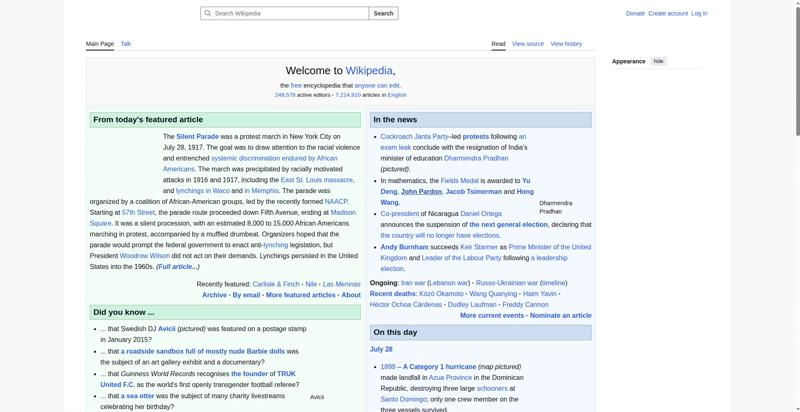Open the roadside sandbox Barbie dolls link

click(x=203, y=351)
